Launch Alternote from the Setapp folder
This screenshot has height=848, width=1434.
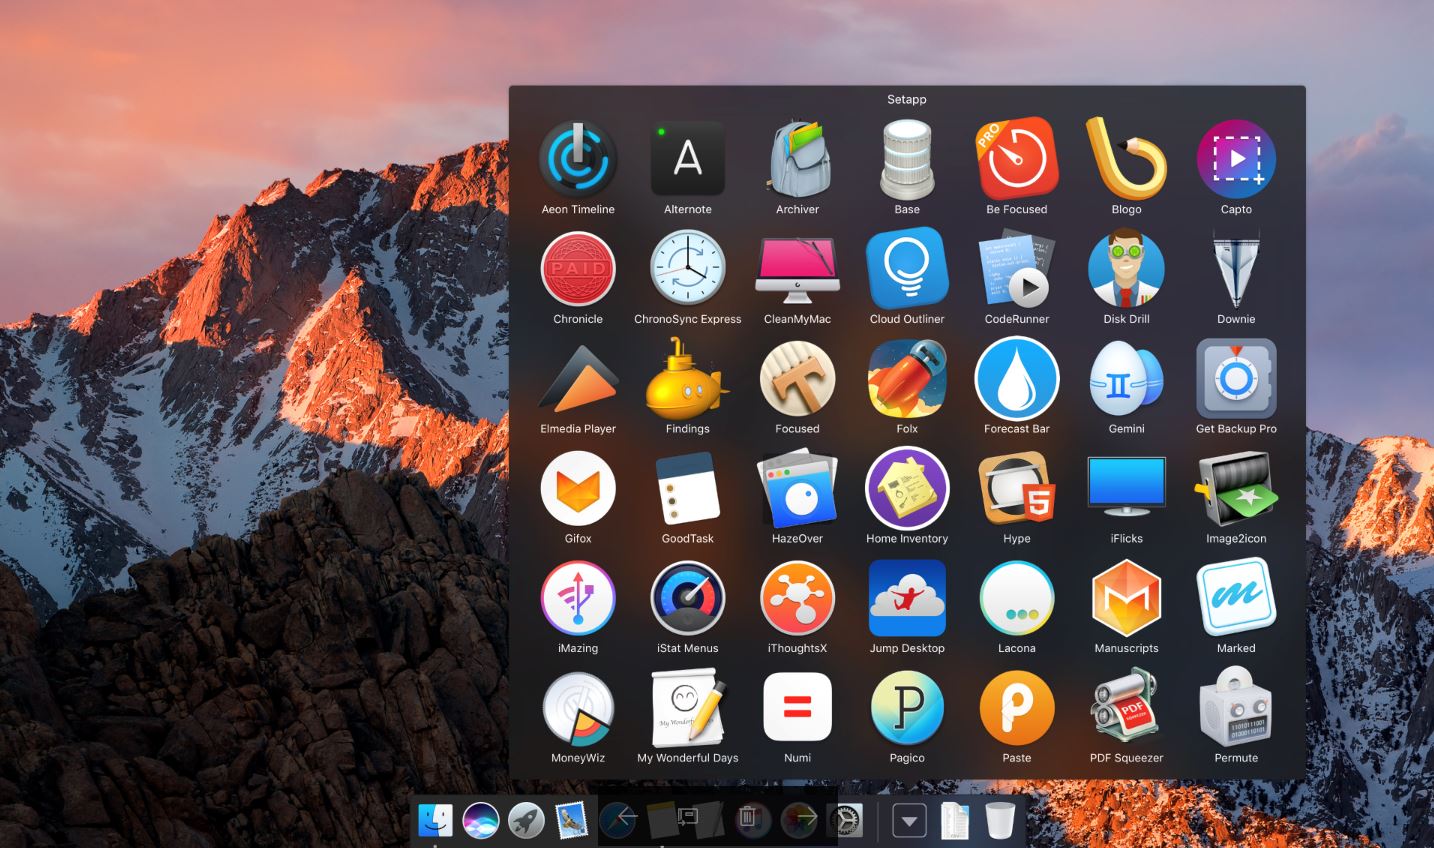(688, 159)
